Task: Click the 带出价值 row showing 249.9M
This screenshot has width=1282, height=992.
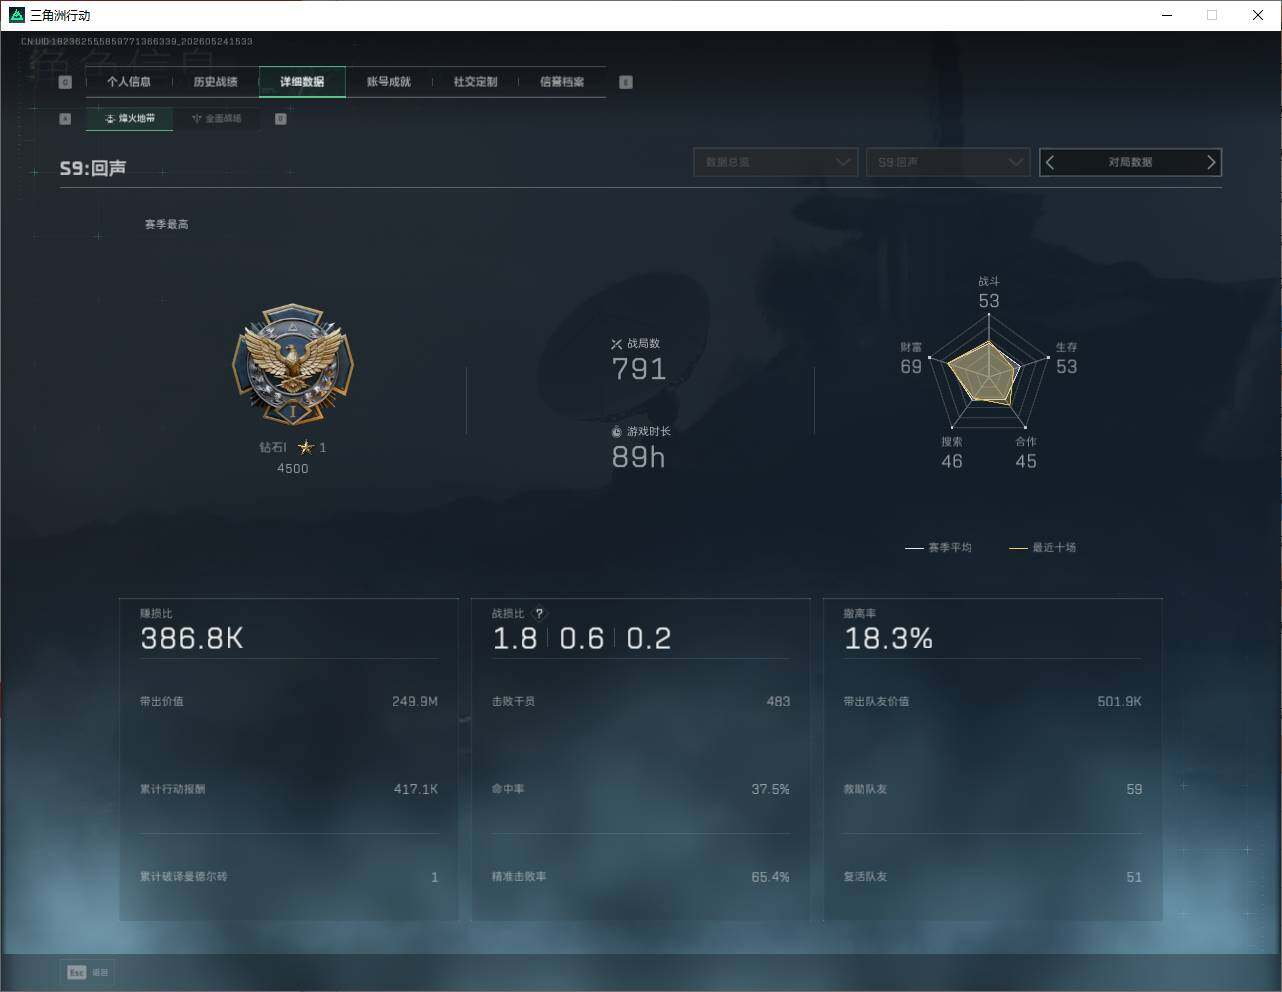Action: click(x=289, y=701)
